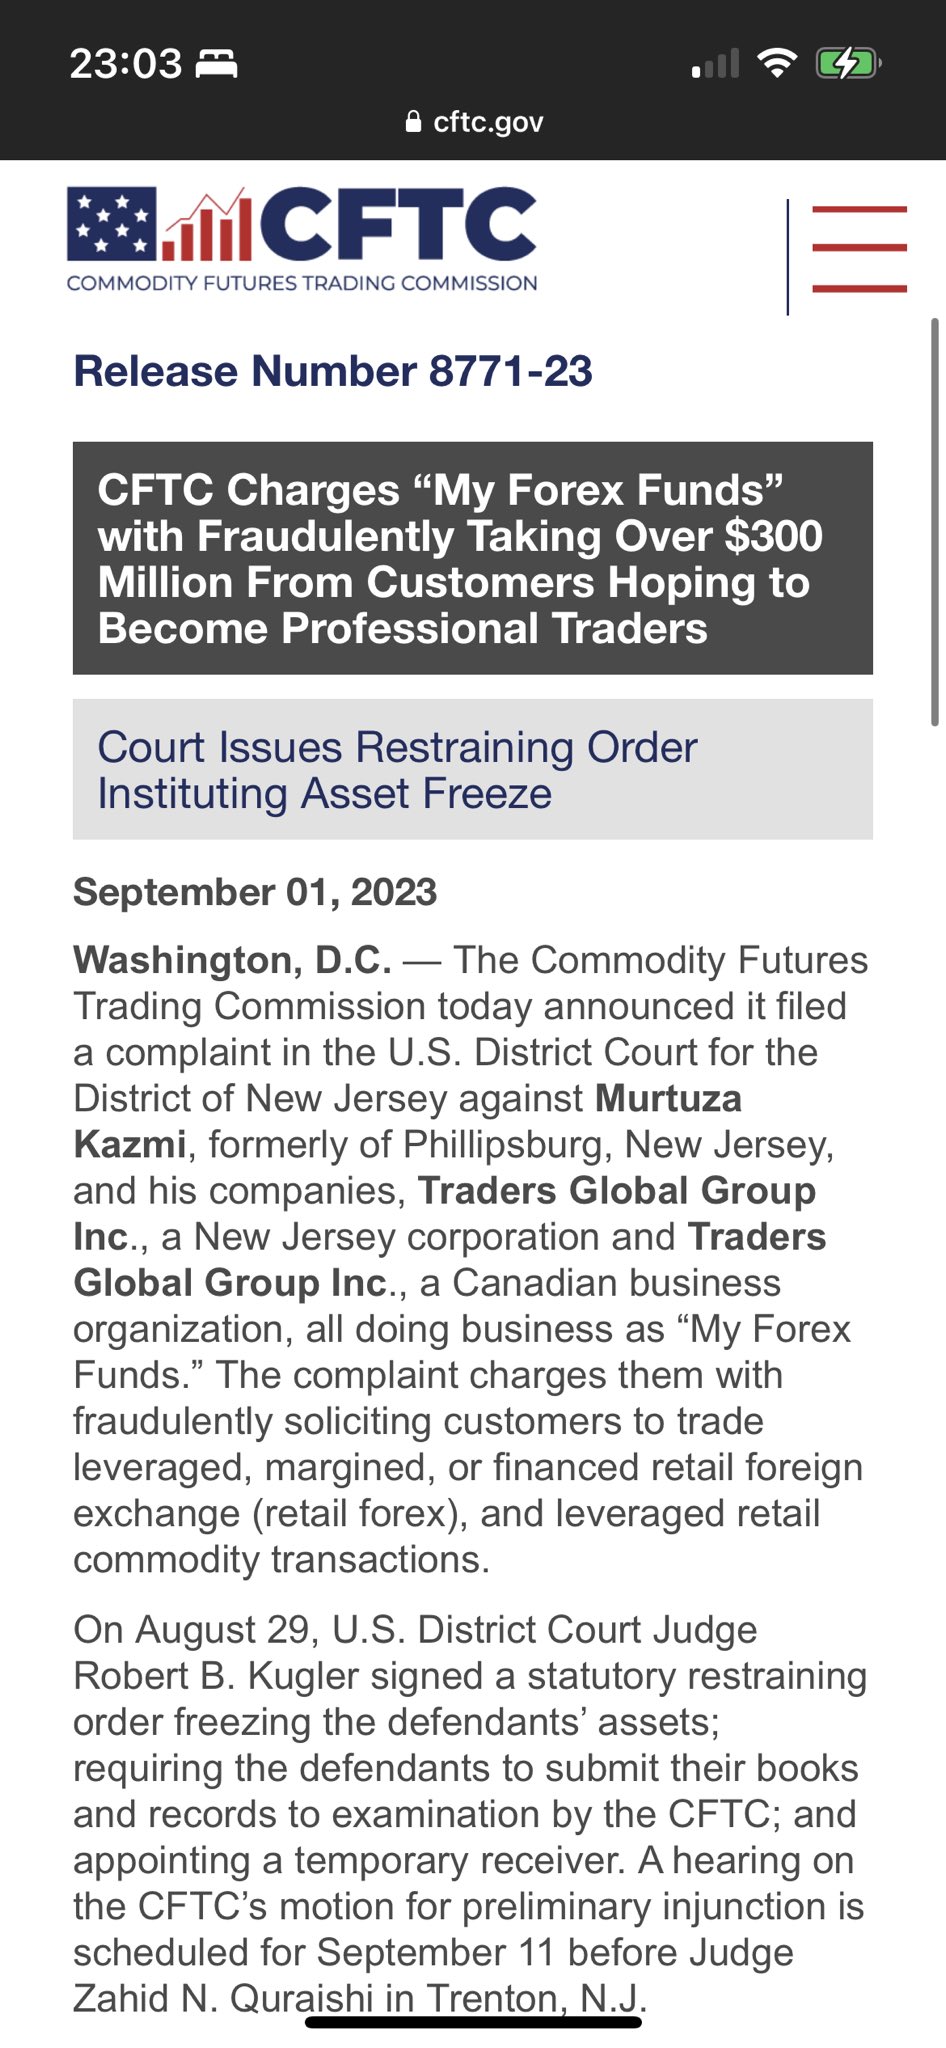Open the red hamburger menu

859,249
